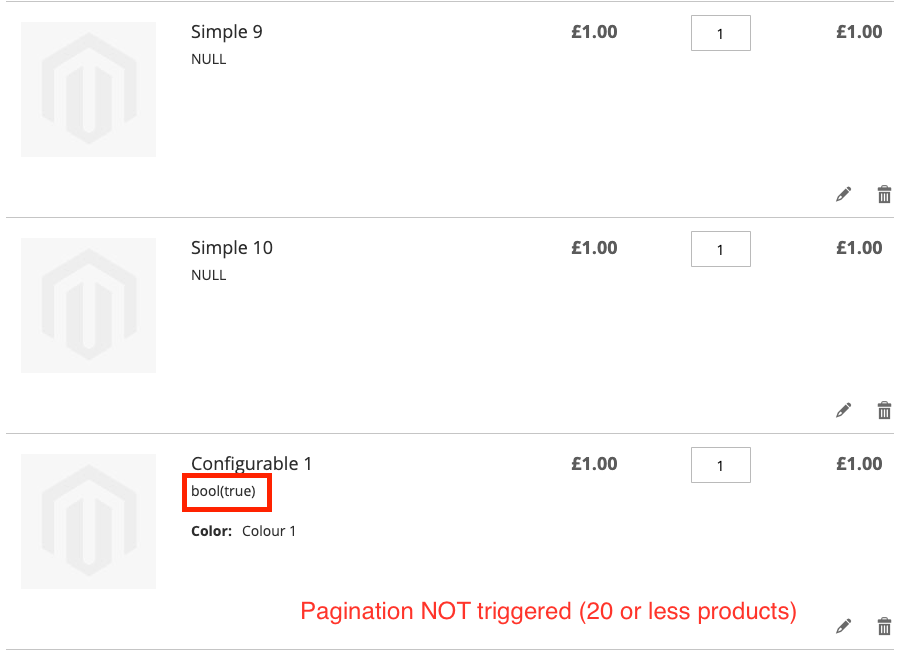Delete Simple 10 using trash icon
906x650 pixels.
point(884,410)
